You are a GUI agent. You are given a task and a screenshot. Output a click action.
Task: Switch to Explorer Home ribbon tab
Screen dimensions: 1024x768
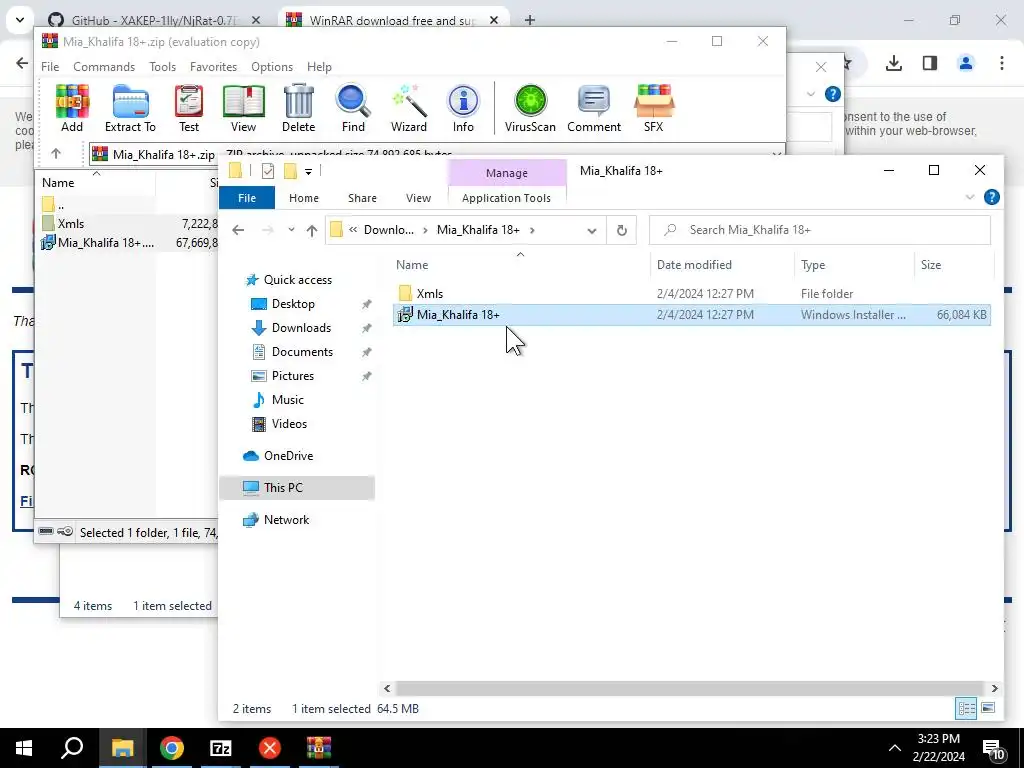(x=304, y=198)
